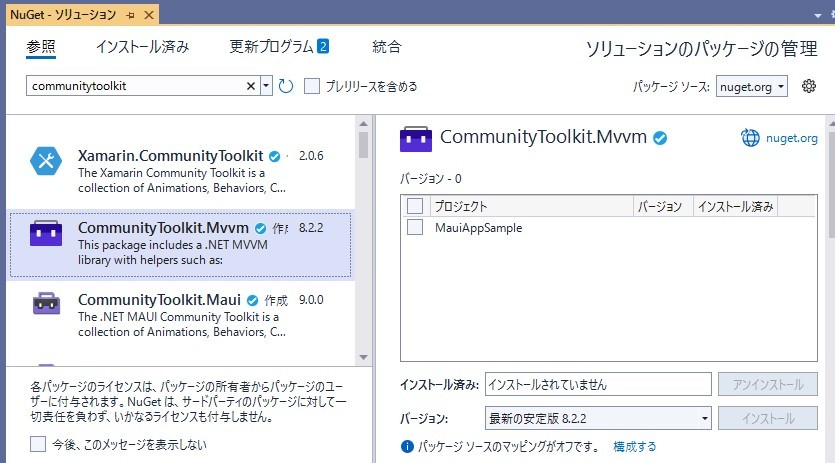Select the Xamarin.CommunityToolkit package icon
This screenshot has width=835, height=463.
[x=46, y=160]
